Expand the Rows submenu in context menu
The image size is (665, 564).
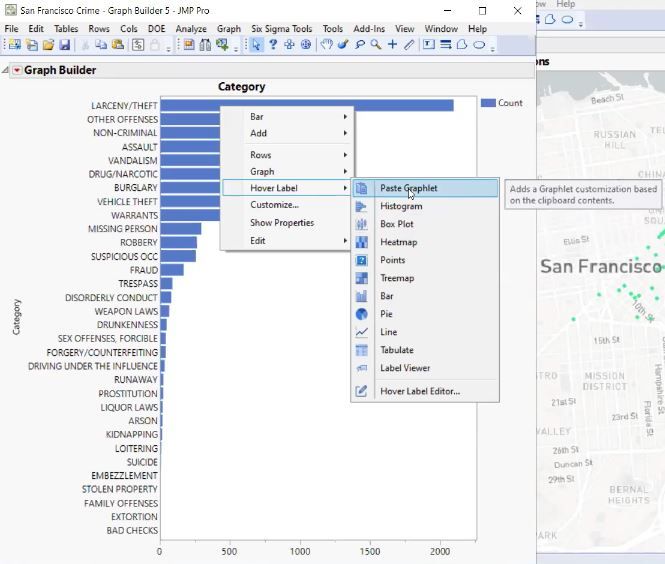coord(287,155)
